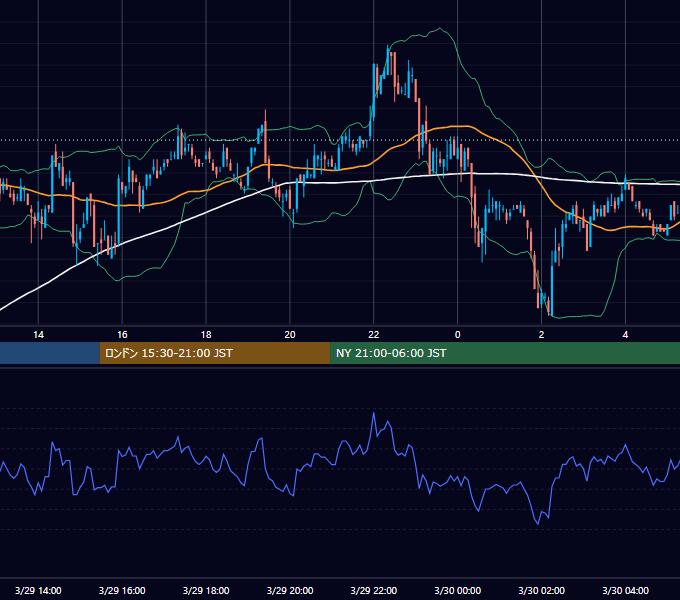Click the 0 hour axis label

pos(458,335)
